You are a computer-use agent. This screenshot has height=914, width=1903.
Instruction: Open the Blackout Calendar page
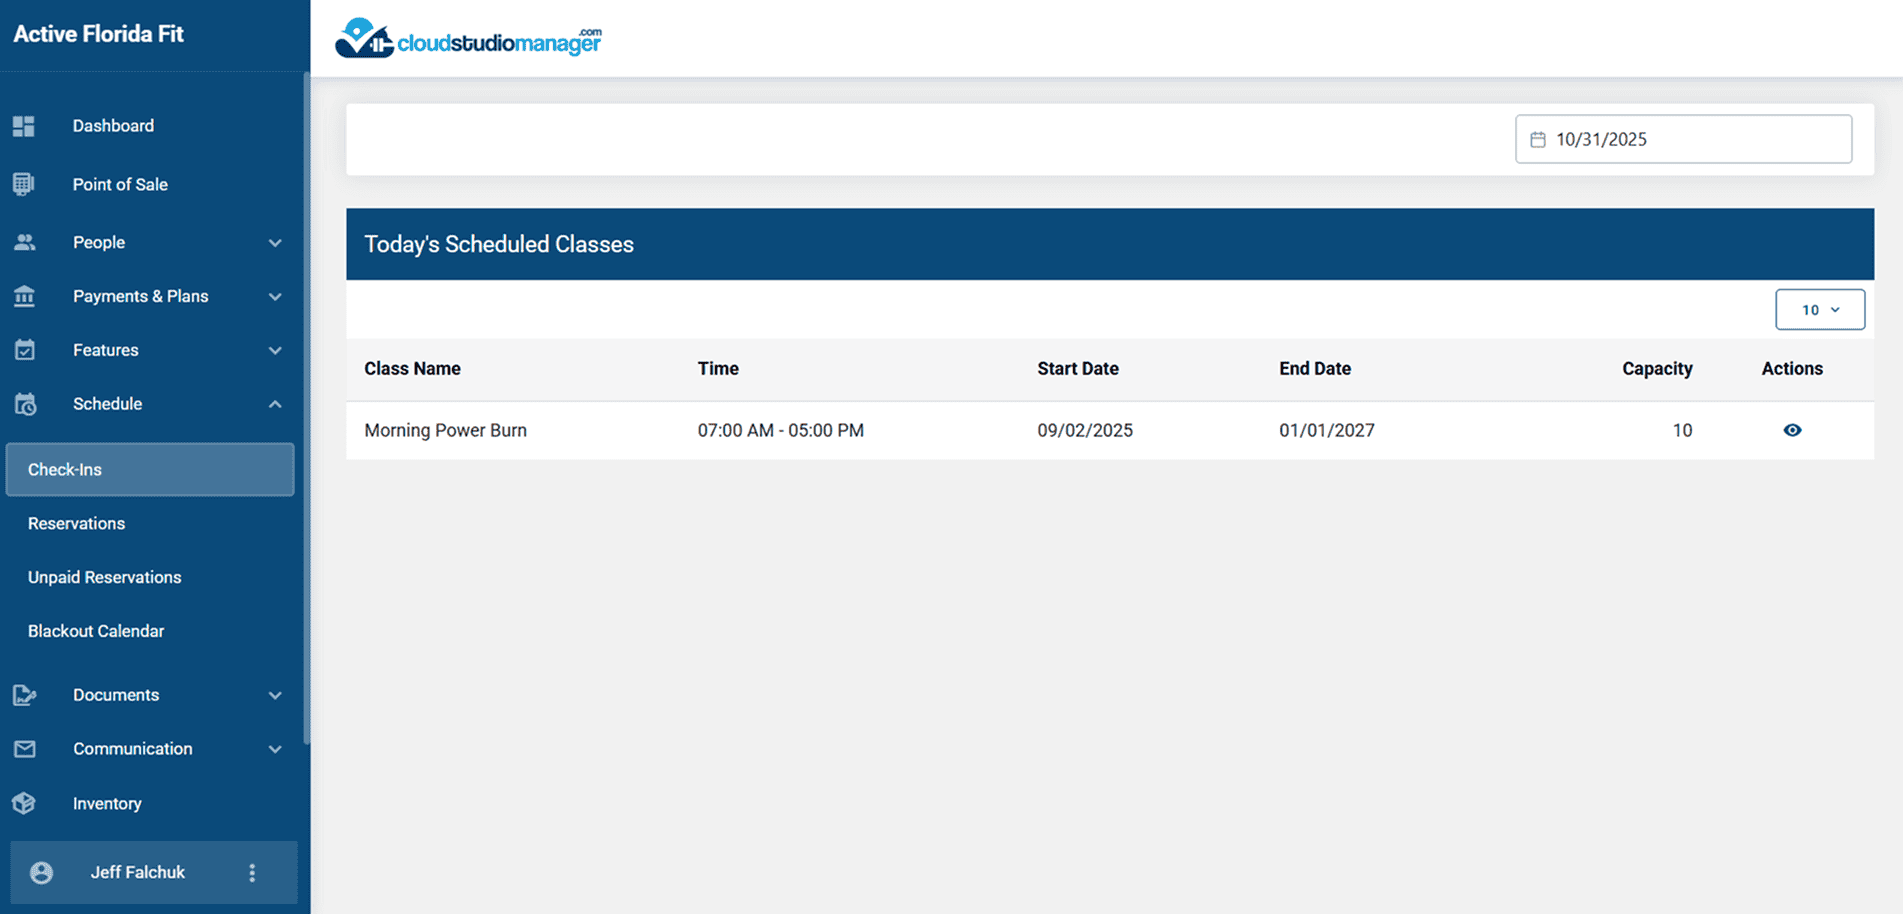coord(96,631)
